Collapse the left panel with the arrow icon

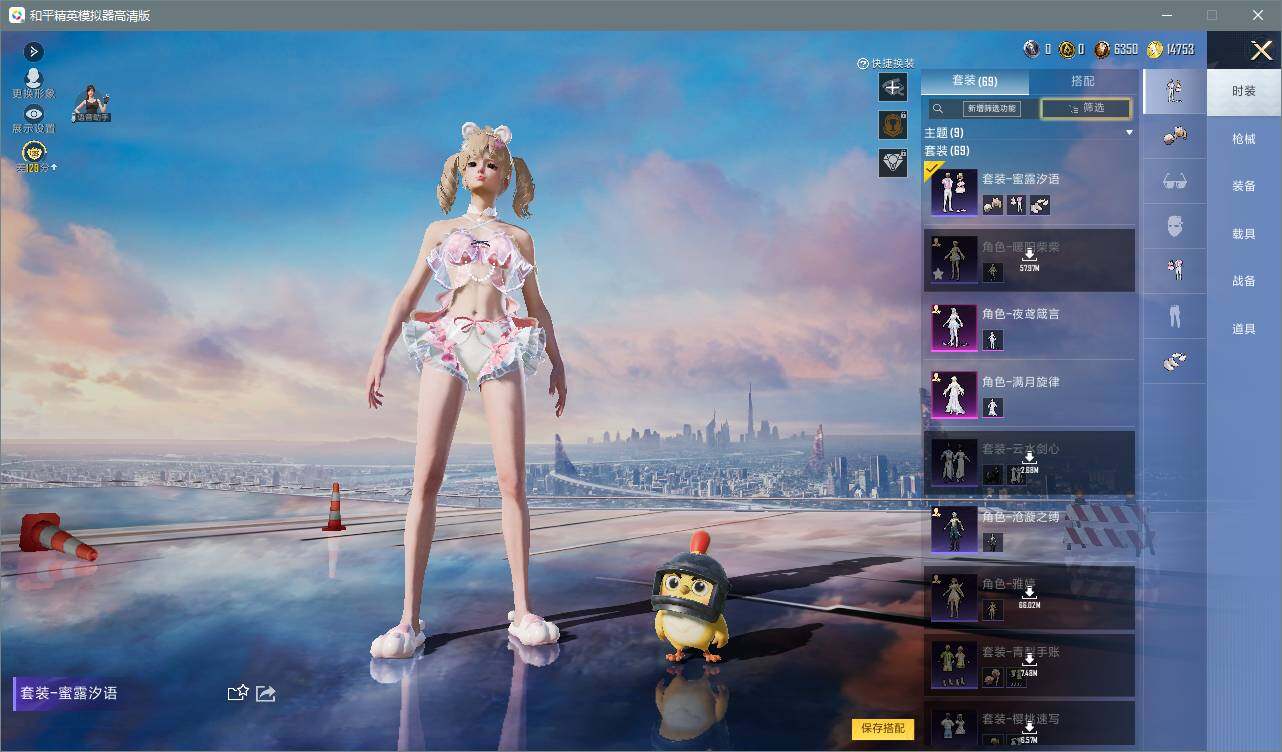pyautogui.click(x=33, y=51)
